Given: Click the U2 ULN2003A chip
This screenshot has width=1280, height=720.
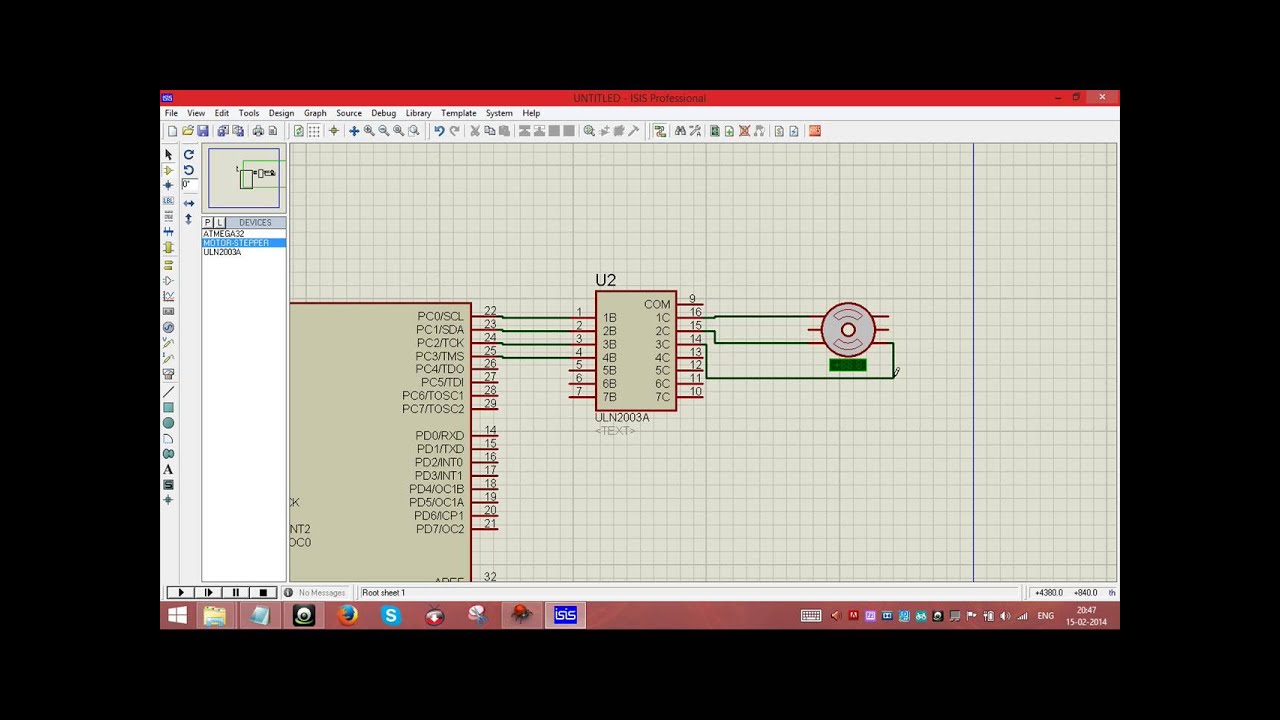Looking at the screenshot, I should coord(636,351).
